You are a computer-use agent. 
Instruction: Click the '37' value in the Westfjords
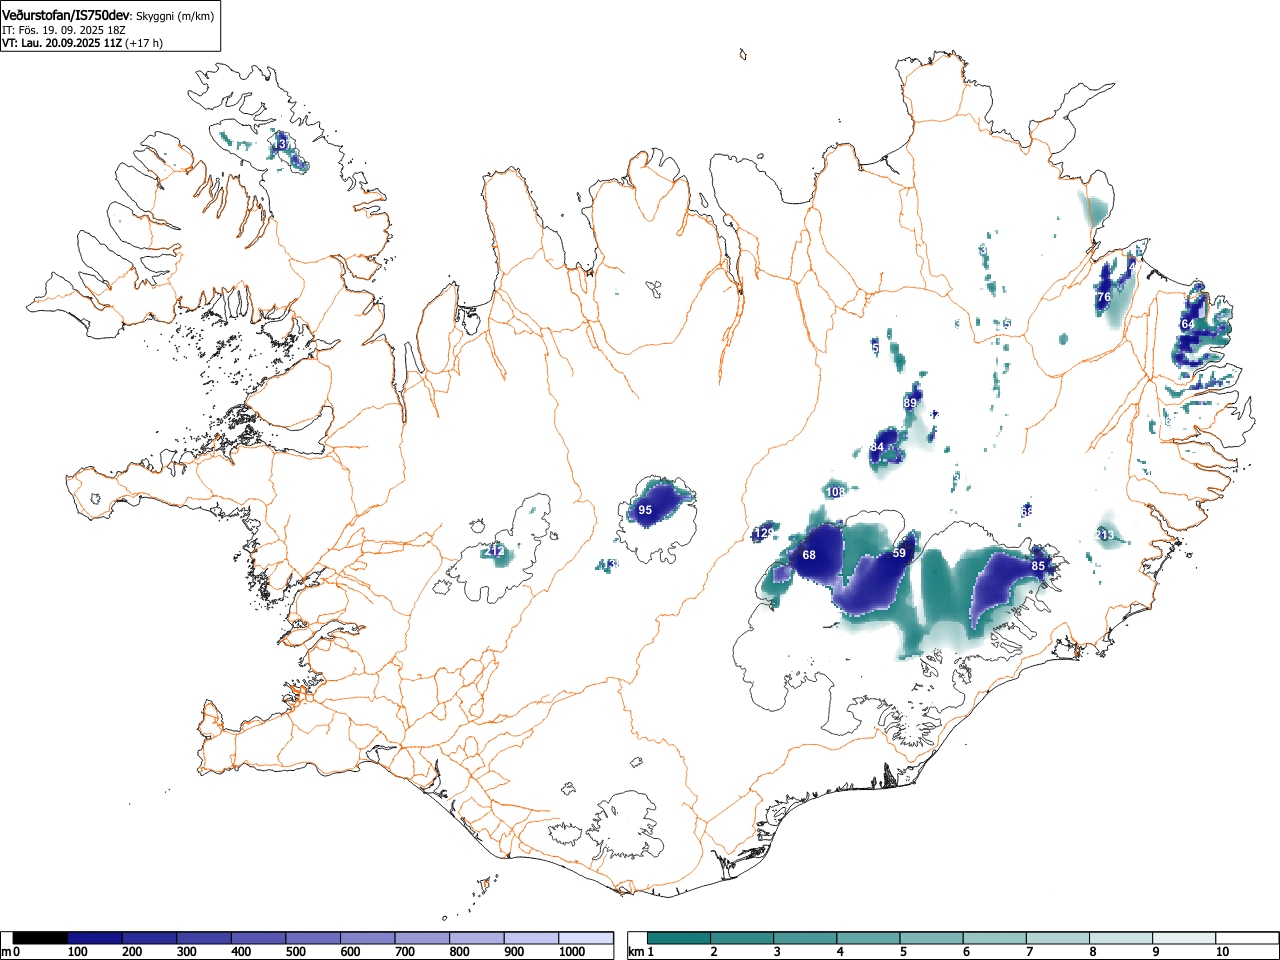click(x=285, y=144)
